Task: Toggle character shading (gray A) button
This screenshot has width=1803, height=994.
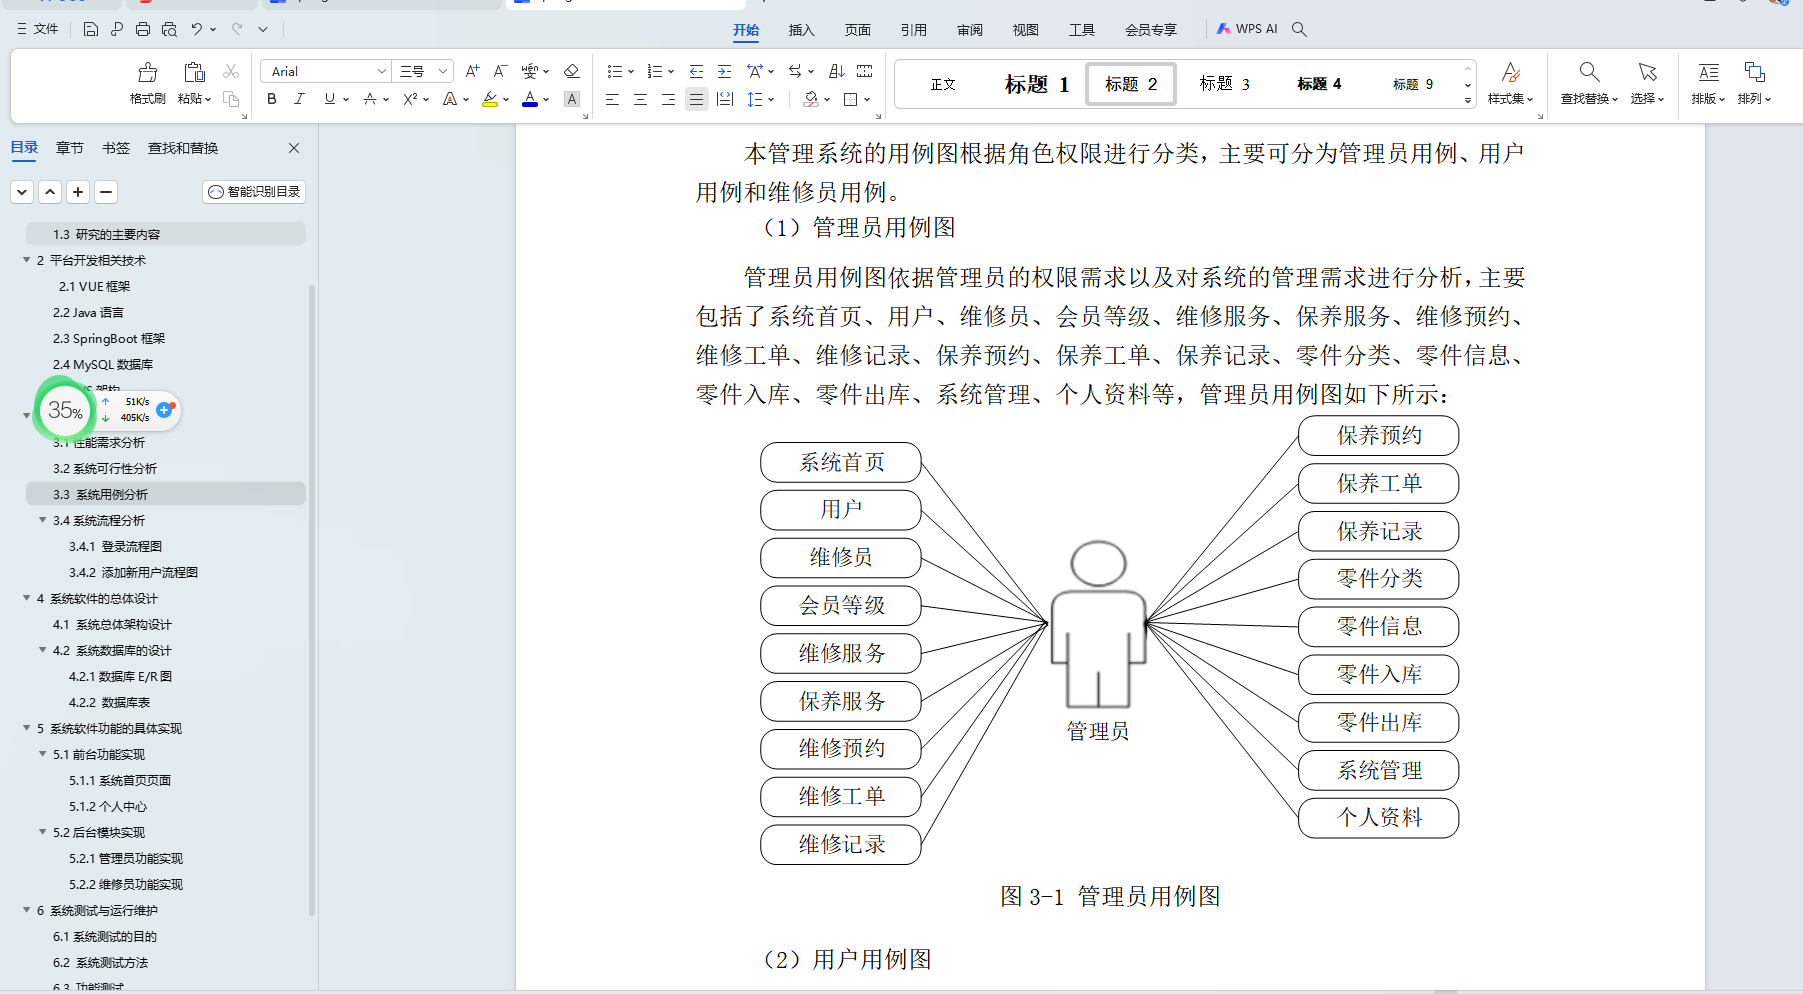Action: coord(572,99)
